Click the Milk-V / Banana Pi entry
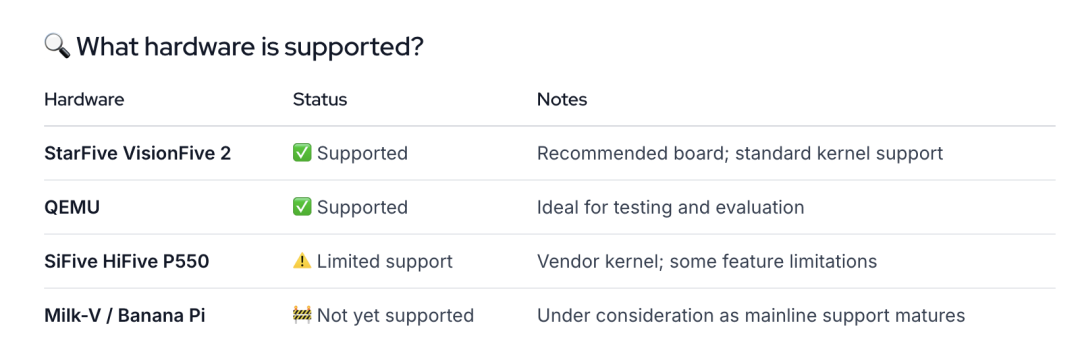Image resolution: width=1080 pixels, height=364 pixels. click(125, 316)
